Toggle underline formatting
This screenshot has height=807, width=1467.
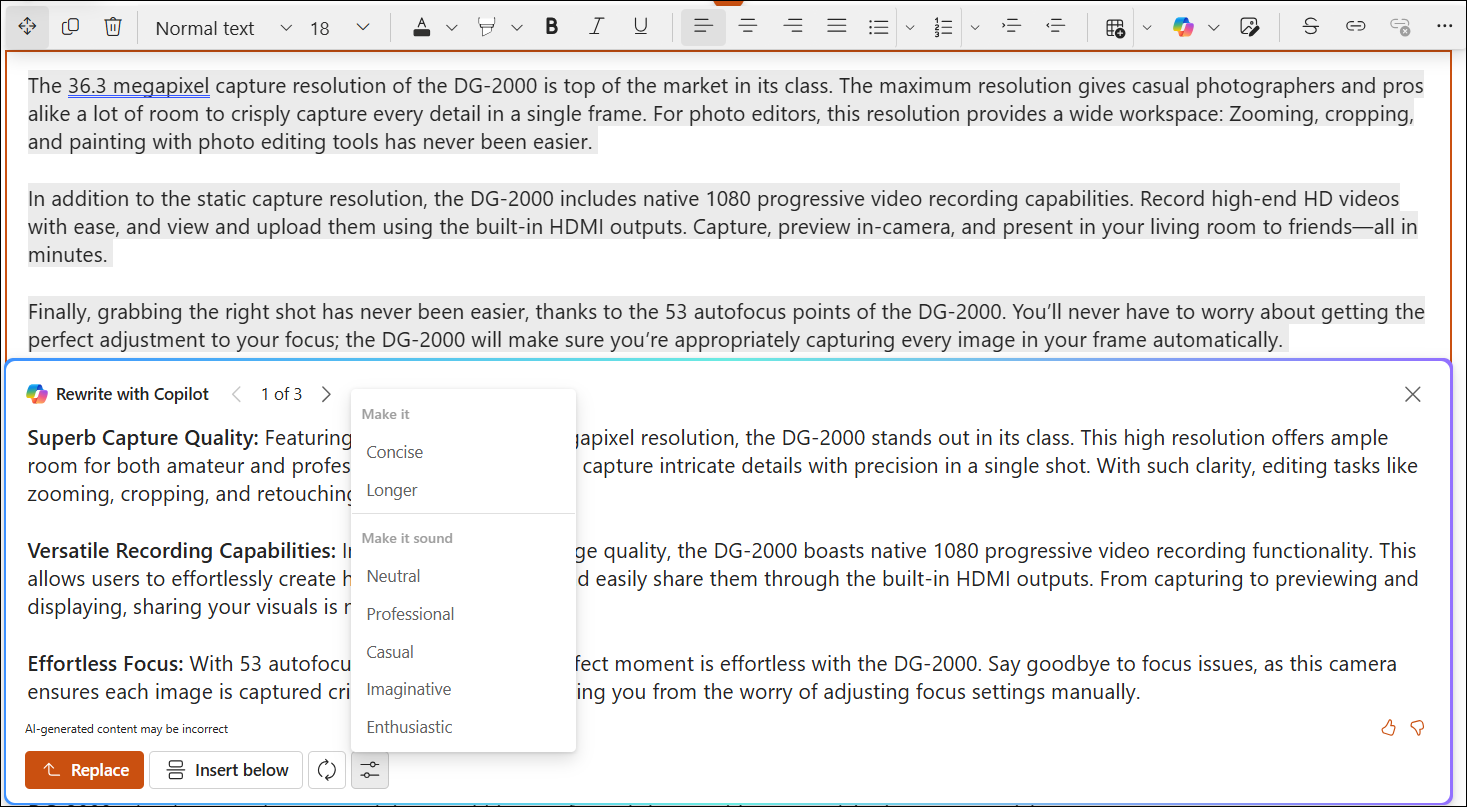640,26
